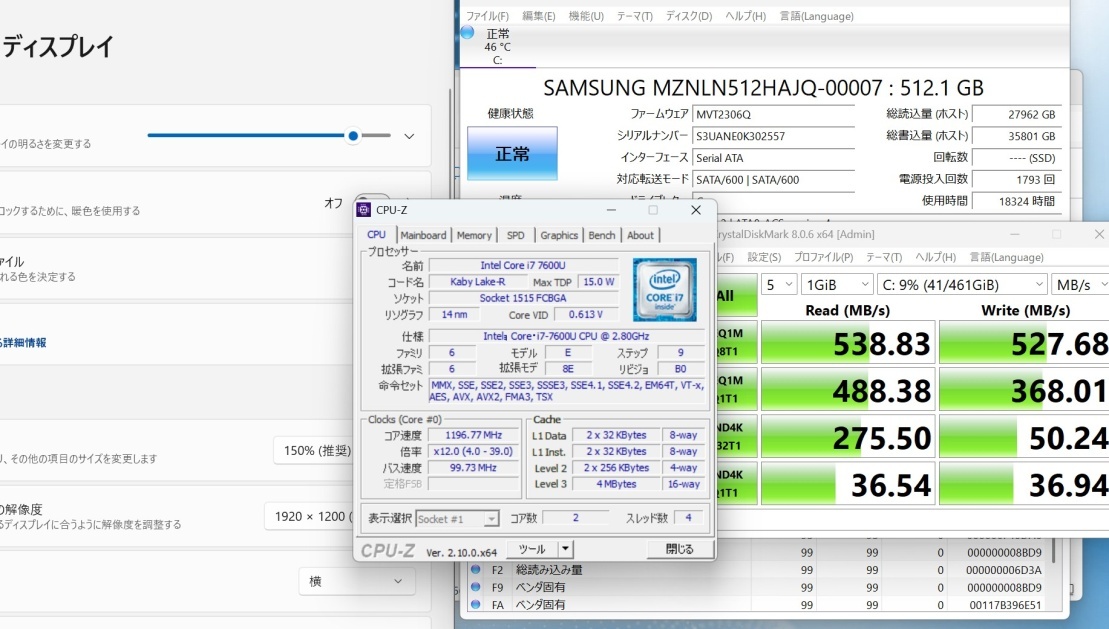Switch to the Graphics tab in CPU-Z
This screenshot has height=629, width=1109.
[x=559, y=236]
